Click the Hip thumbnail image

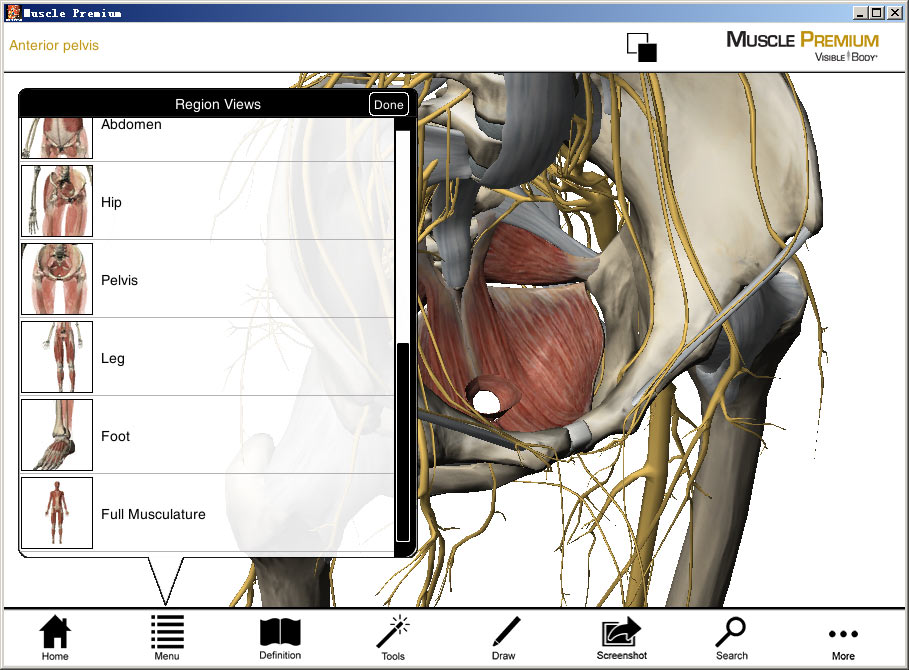click(x=57, y=201)
